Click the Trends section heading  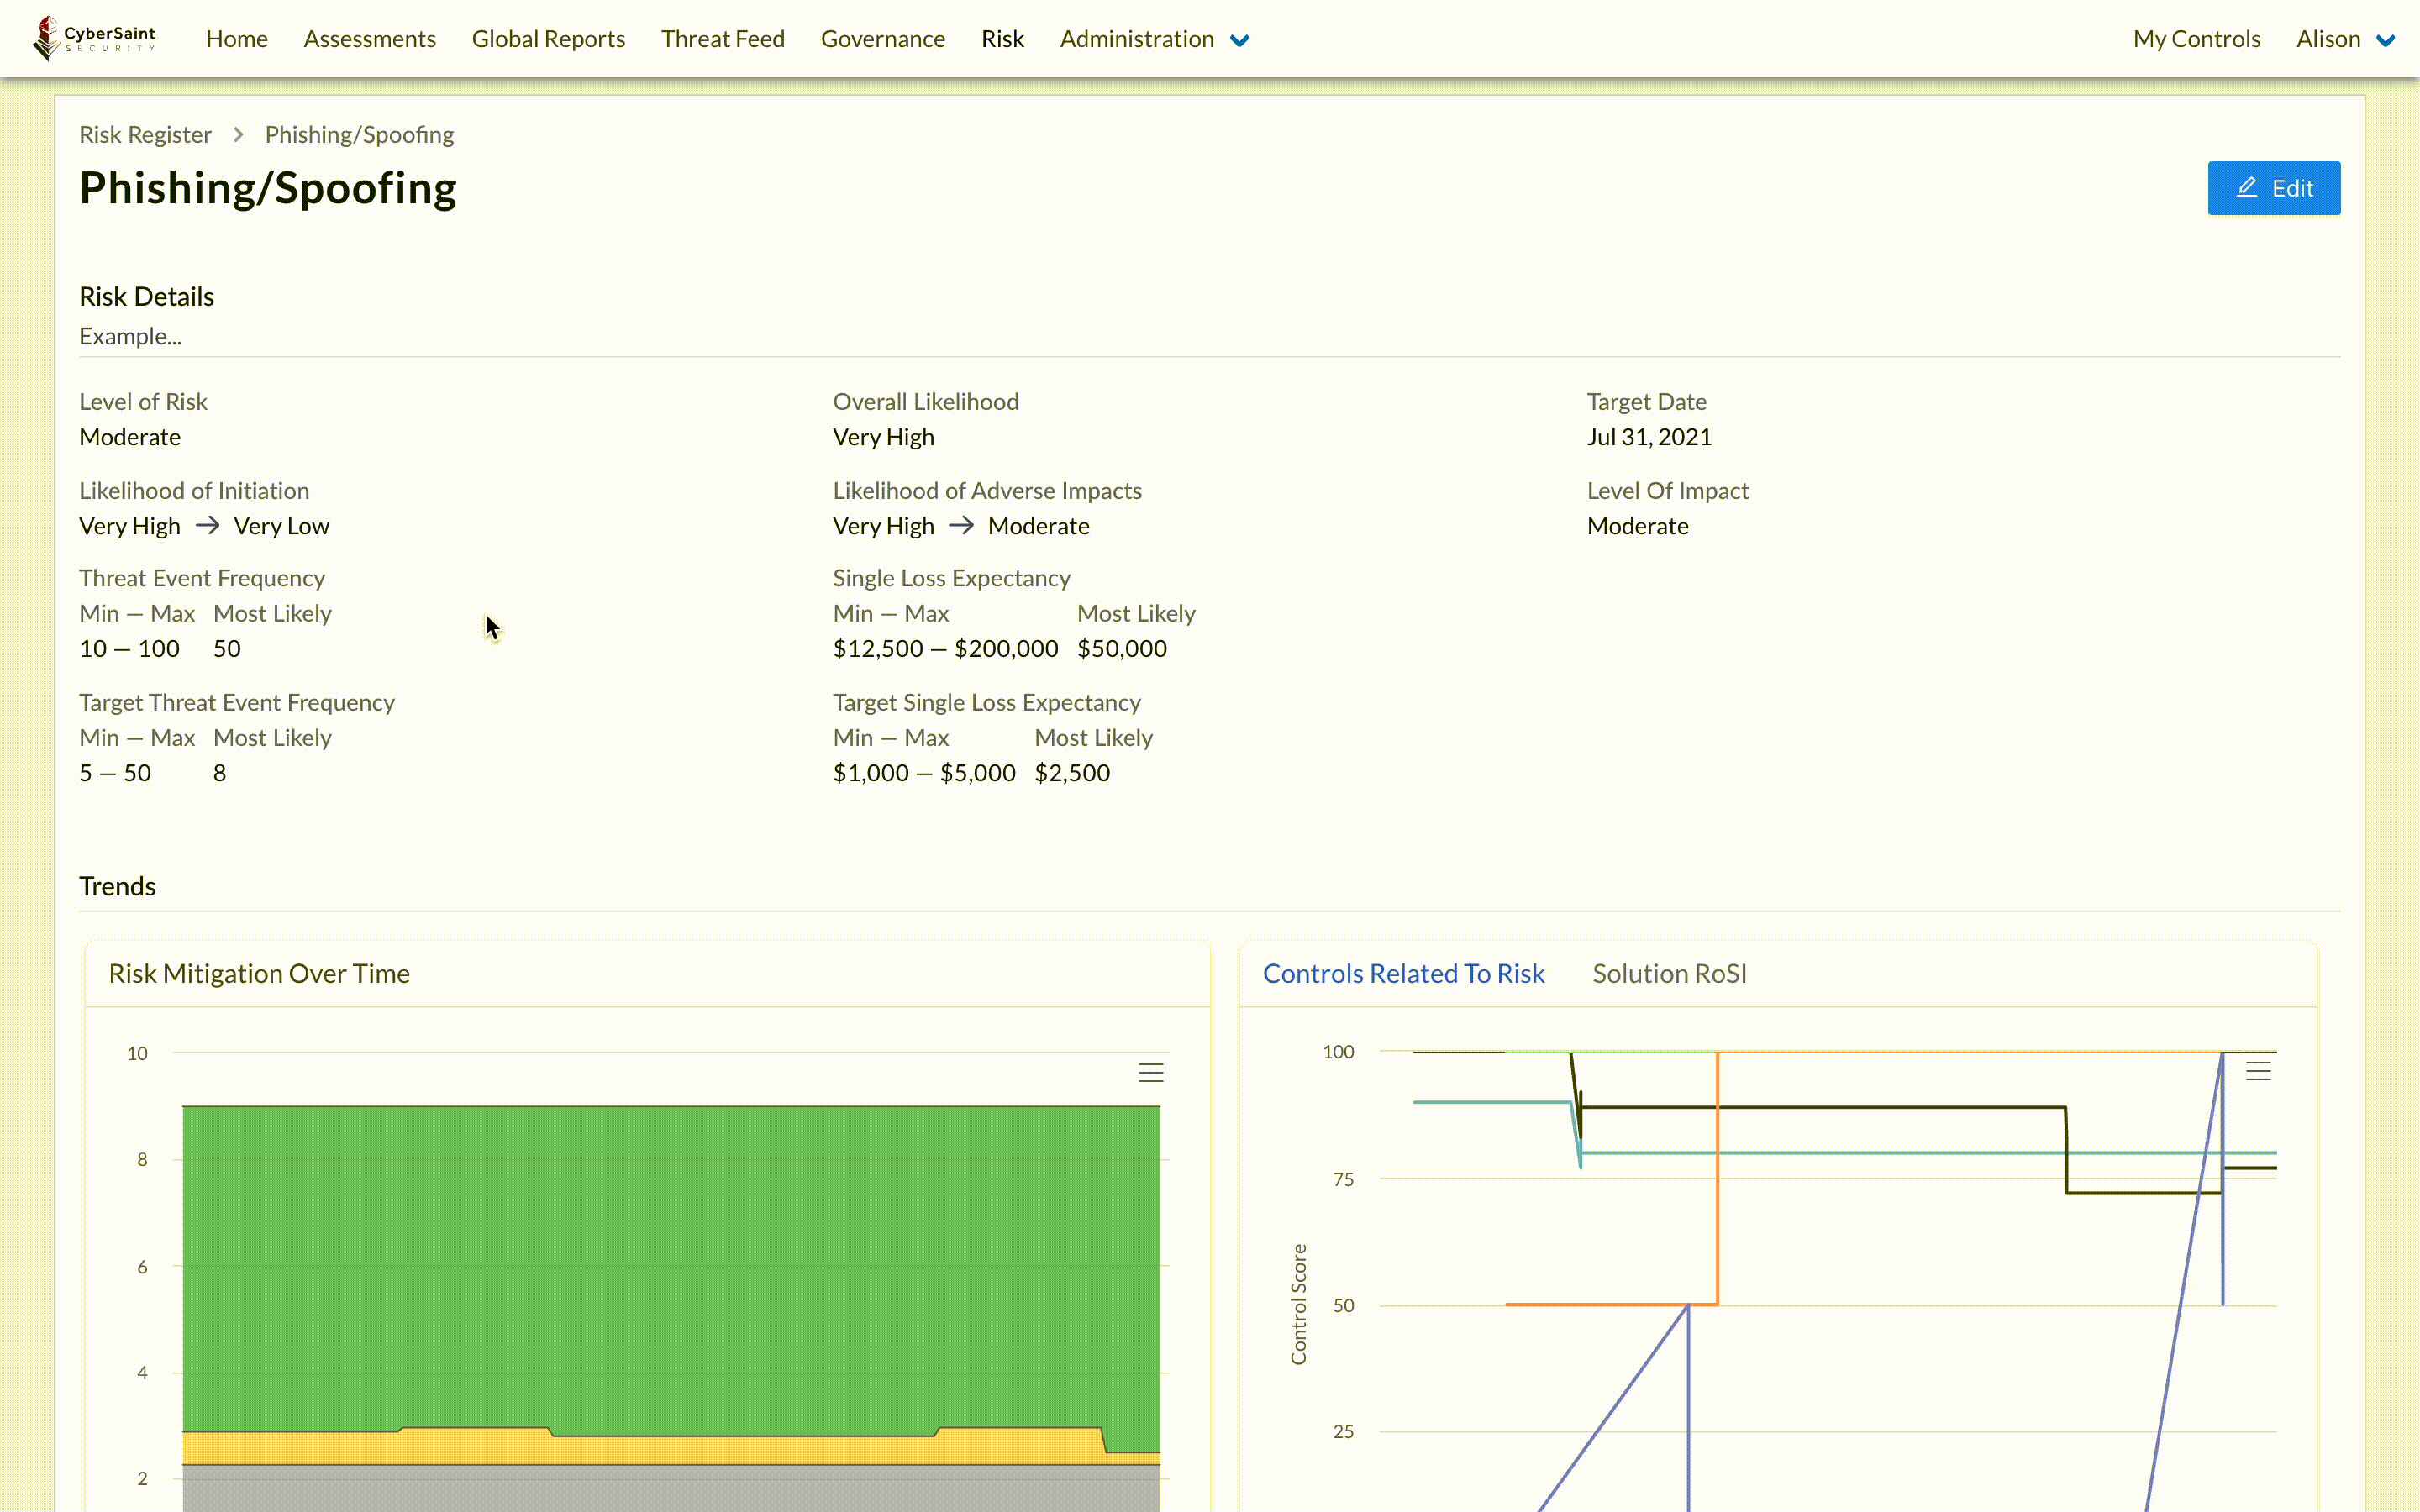pyautogui.click(x=117, y=886)
